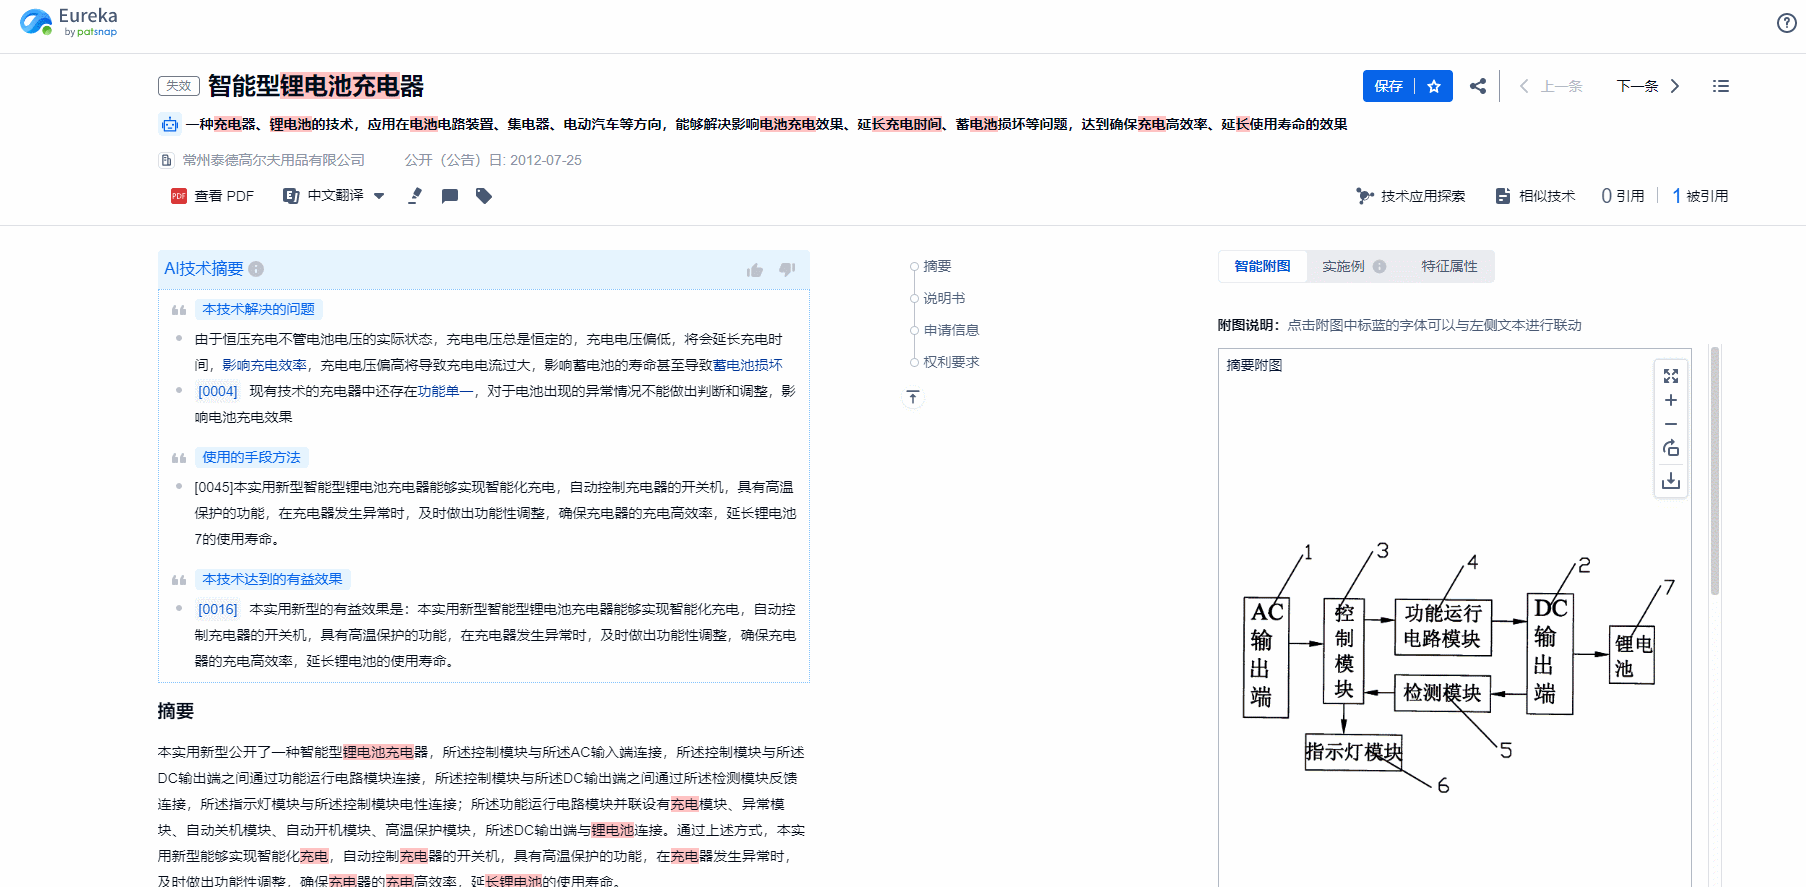Open the list view icon at top right
Screen dimensions: 1806x887
click(x=1720, y=86)
